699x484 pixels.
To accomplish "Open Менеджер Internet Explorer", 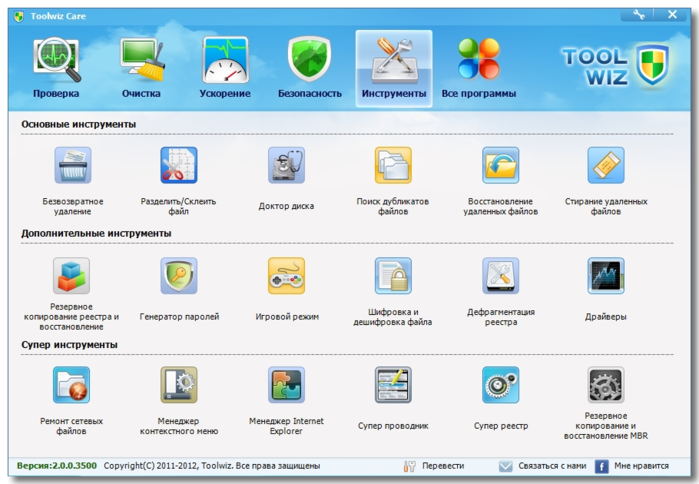I will [286, 385].
